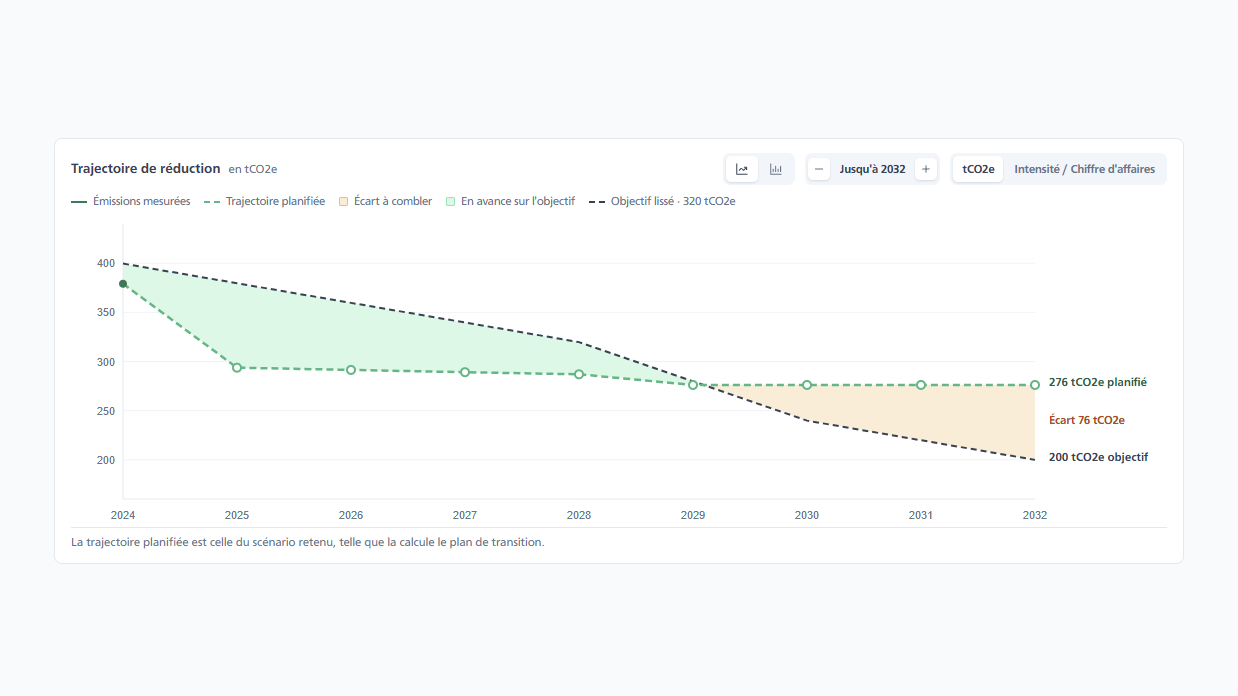The image size is (1238, 696).
Task: Click the 2028 label on the x-axis
Action: coord(579,515)
